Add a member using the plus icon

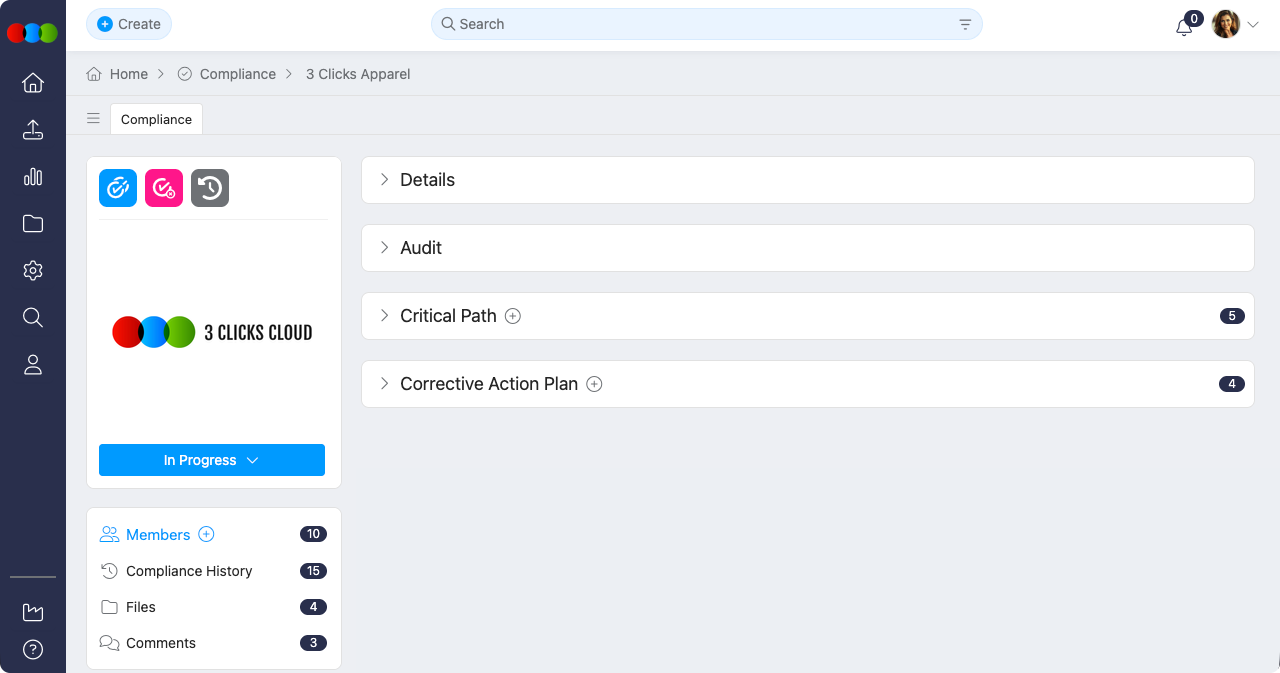(206, 534)
